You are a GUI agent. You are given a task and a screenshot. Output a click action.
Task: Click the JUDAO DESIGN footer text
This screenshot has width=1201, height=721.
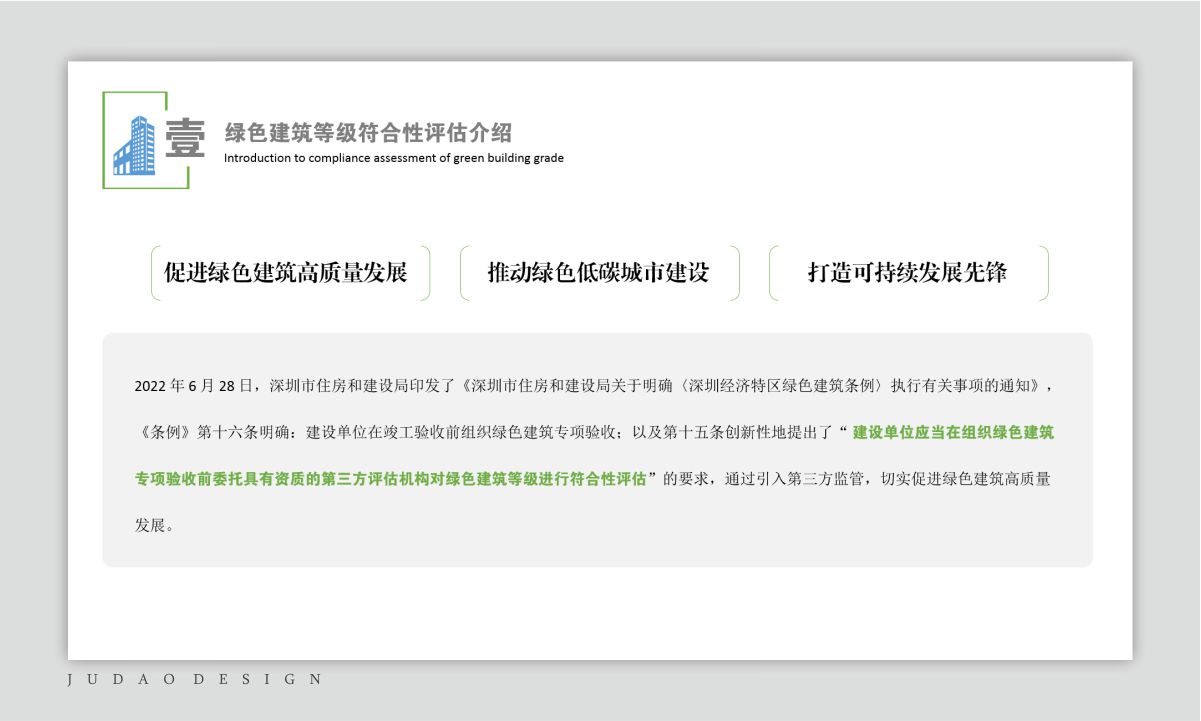[x=195, y=680]
